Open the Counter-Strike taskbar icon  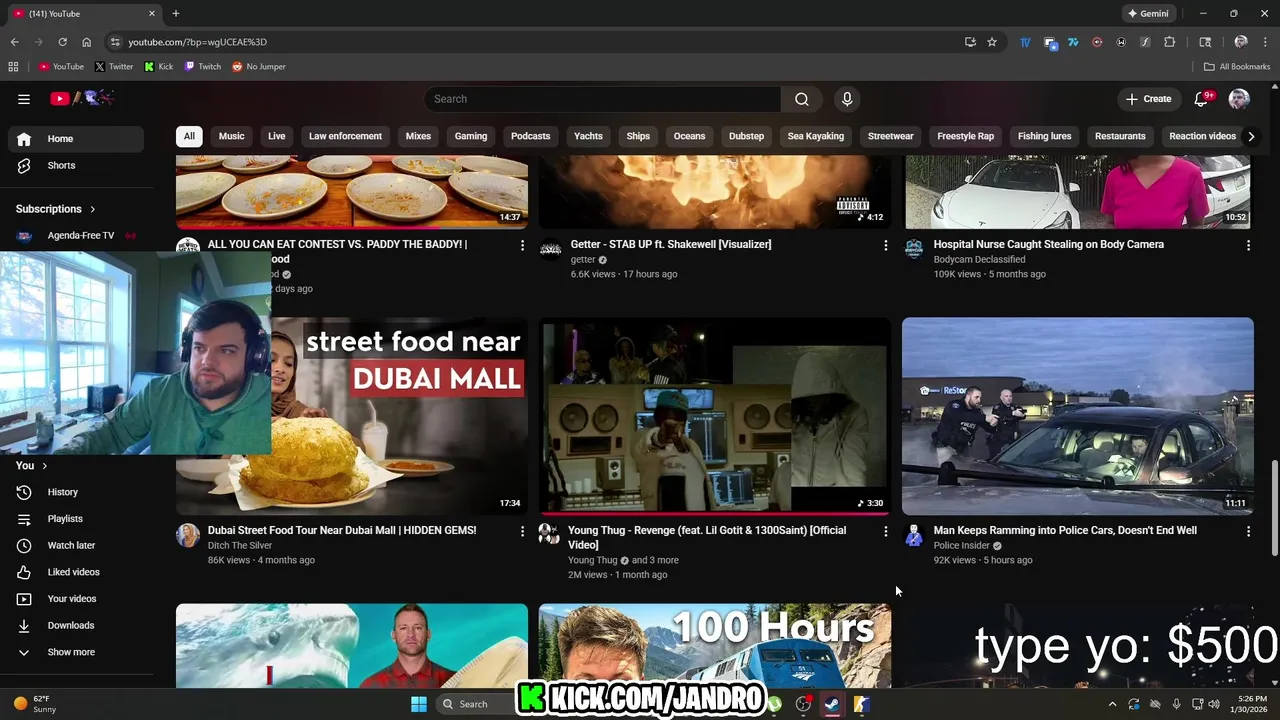click(x=861, y=704)
